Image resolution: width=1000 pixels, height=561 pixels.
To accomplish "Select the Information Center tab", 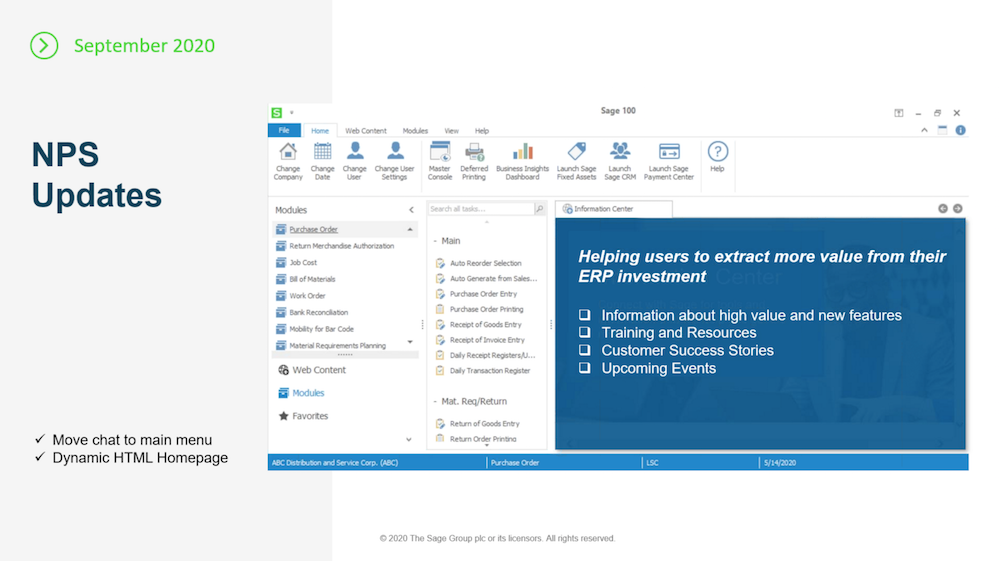I will click(x=614, y=209).
